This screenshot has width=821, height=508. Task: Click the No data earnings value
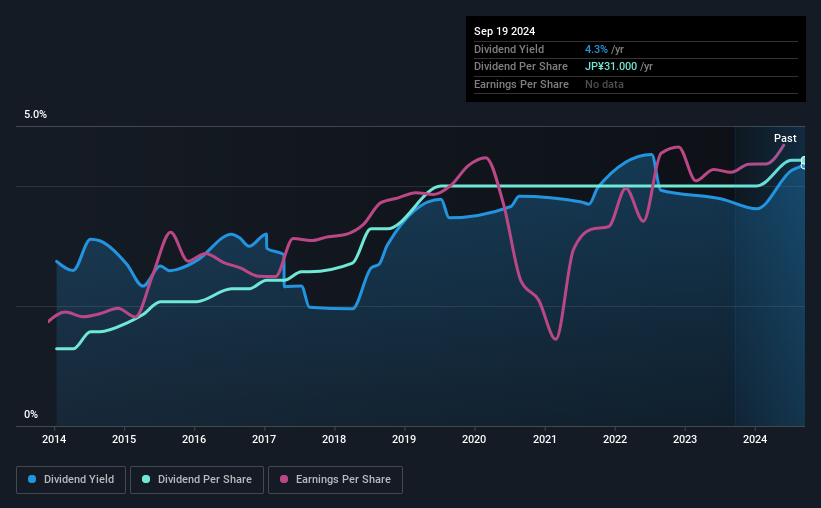click(x=604, y=84)
